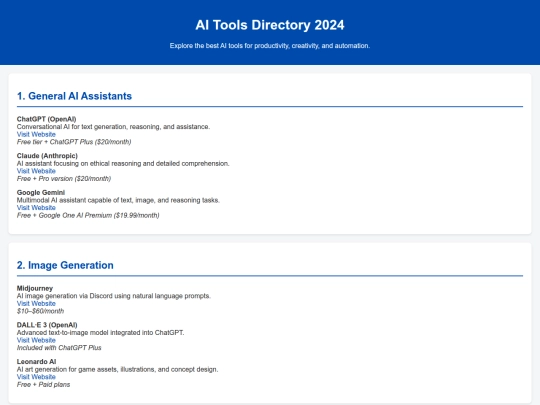
Task: Open Leonardo AI's Visit Website link
Action: coord(36,377)
